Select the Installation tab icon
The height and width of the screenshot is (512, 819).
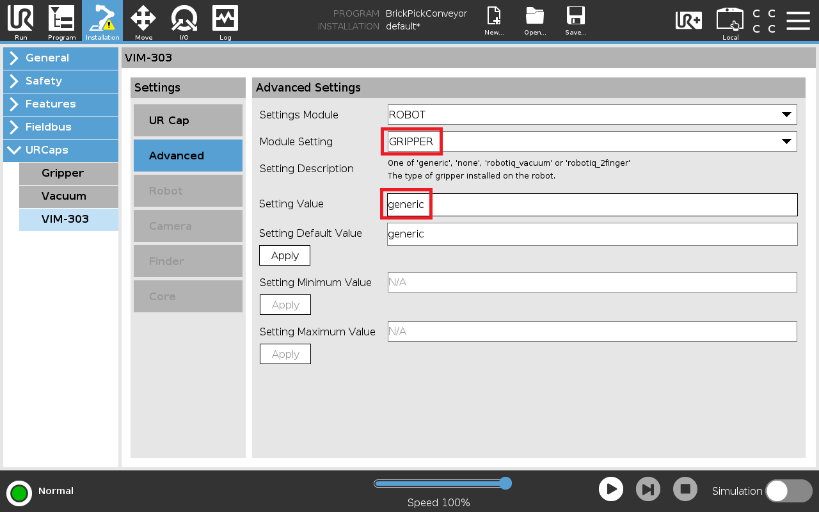102,21
